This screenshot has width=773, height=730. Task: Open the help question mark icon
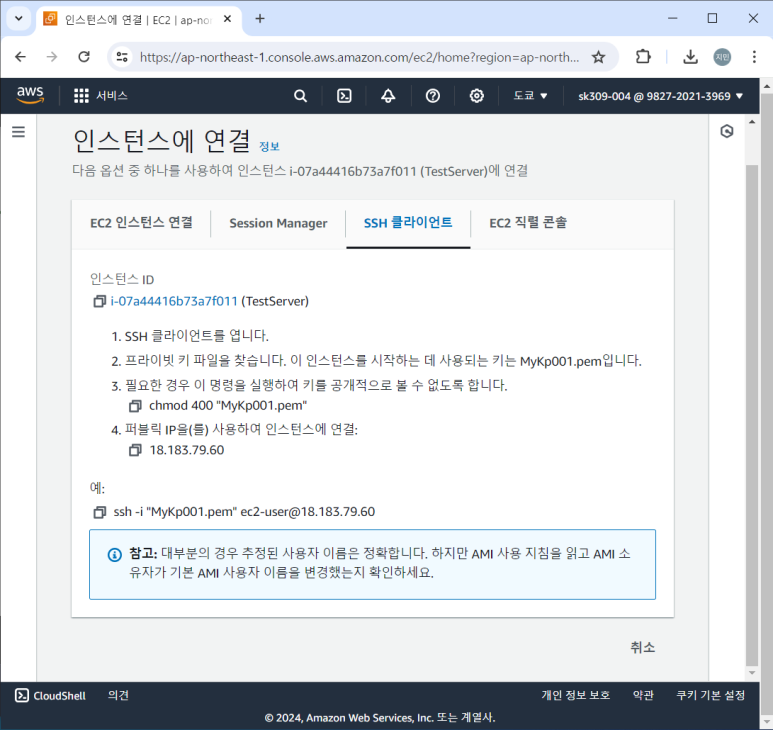432,96
